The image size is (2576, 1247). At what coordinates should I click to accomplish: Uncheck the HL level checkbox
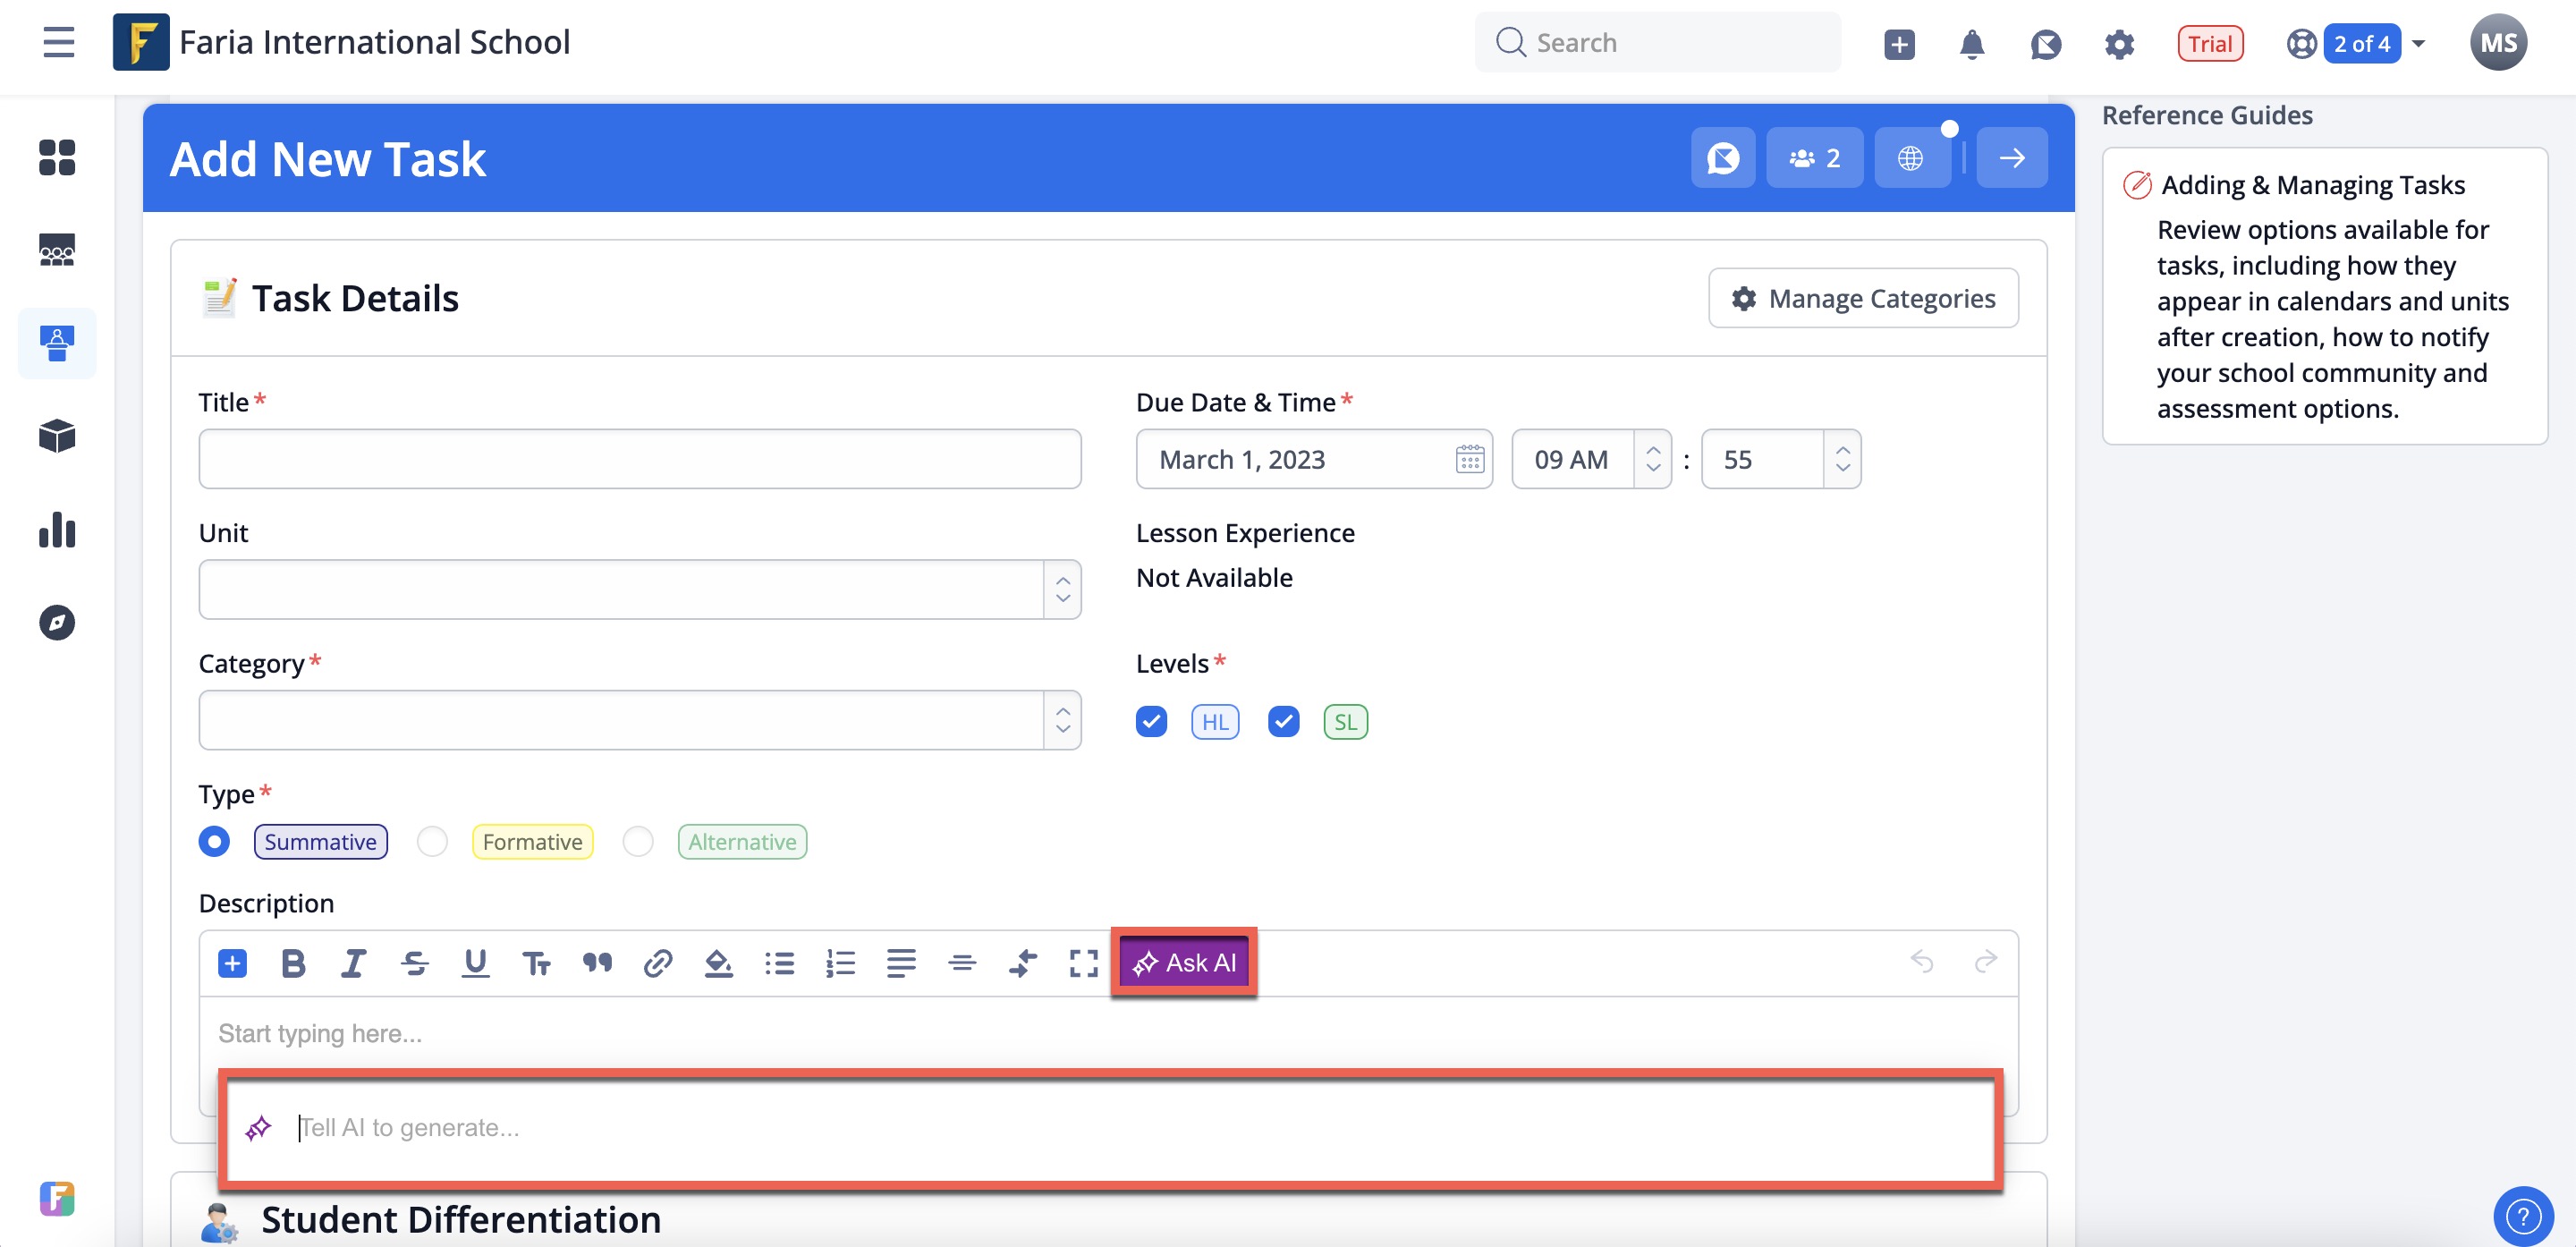coord(1151,722)
